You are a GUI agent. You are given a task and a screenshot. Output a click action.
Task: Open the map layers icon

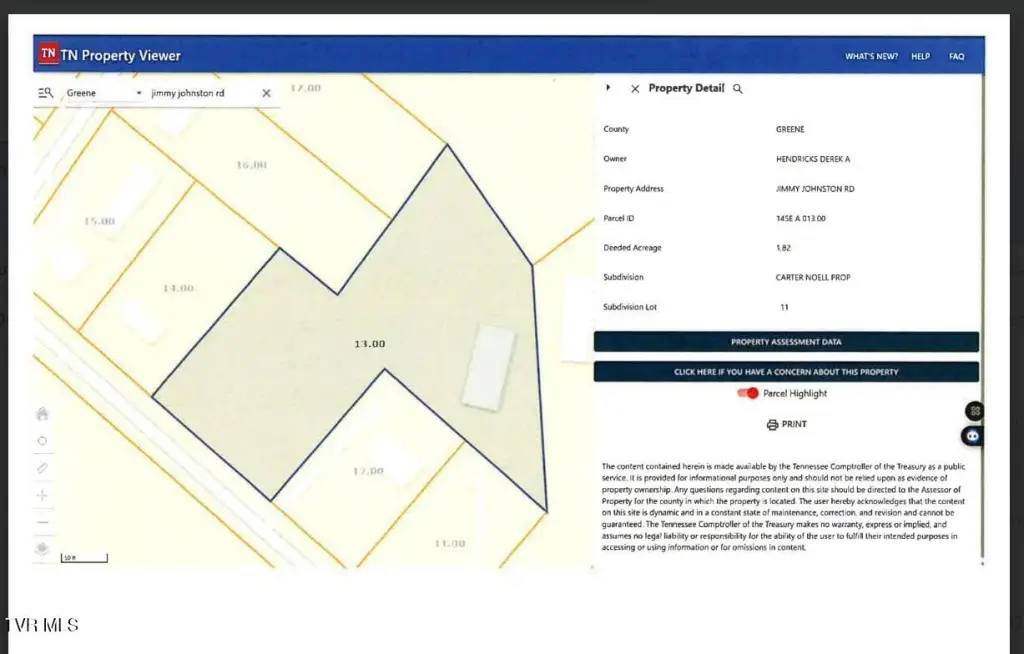[42, 549]
